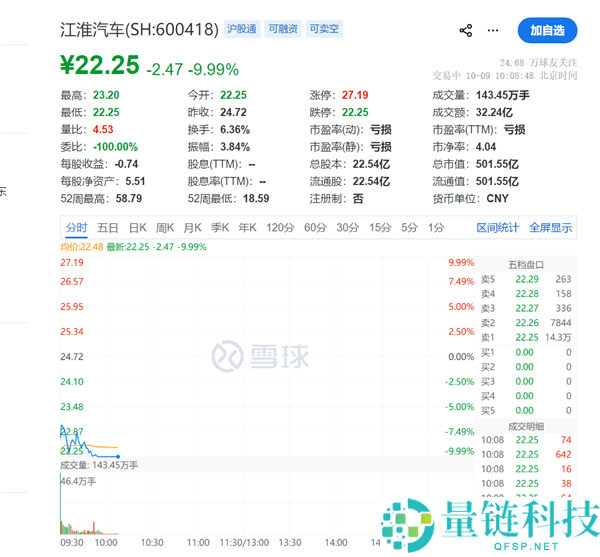Switch to the 5分 chart tab

[x=409, y=228]
